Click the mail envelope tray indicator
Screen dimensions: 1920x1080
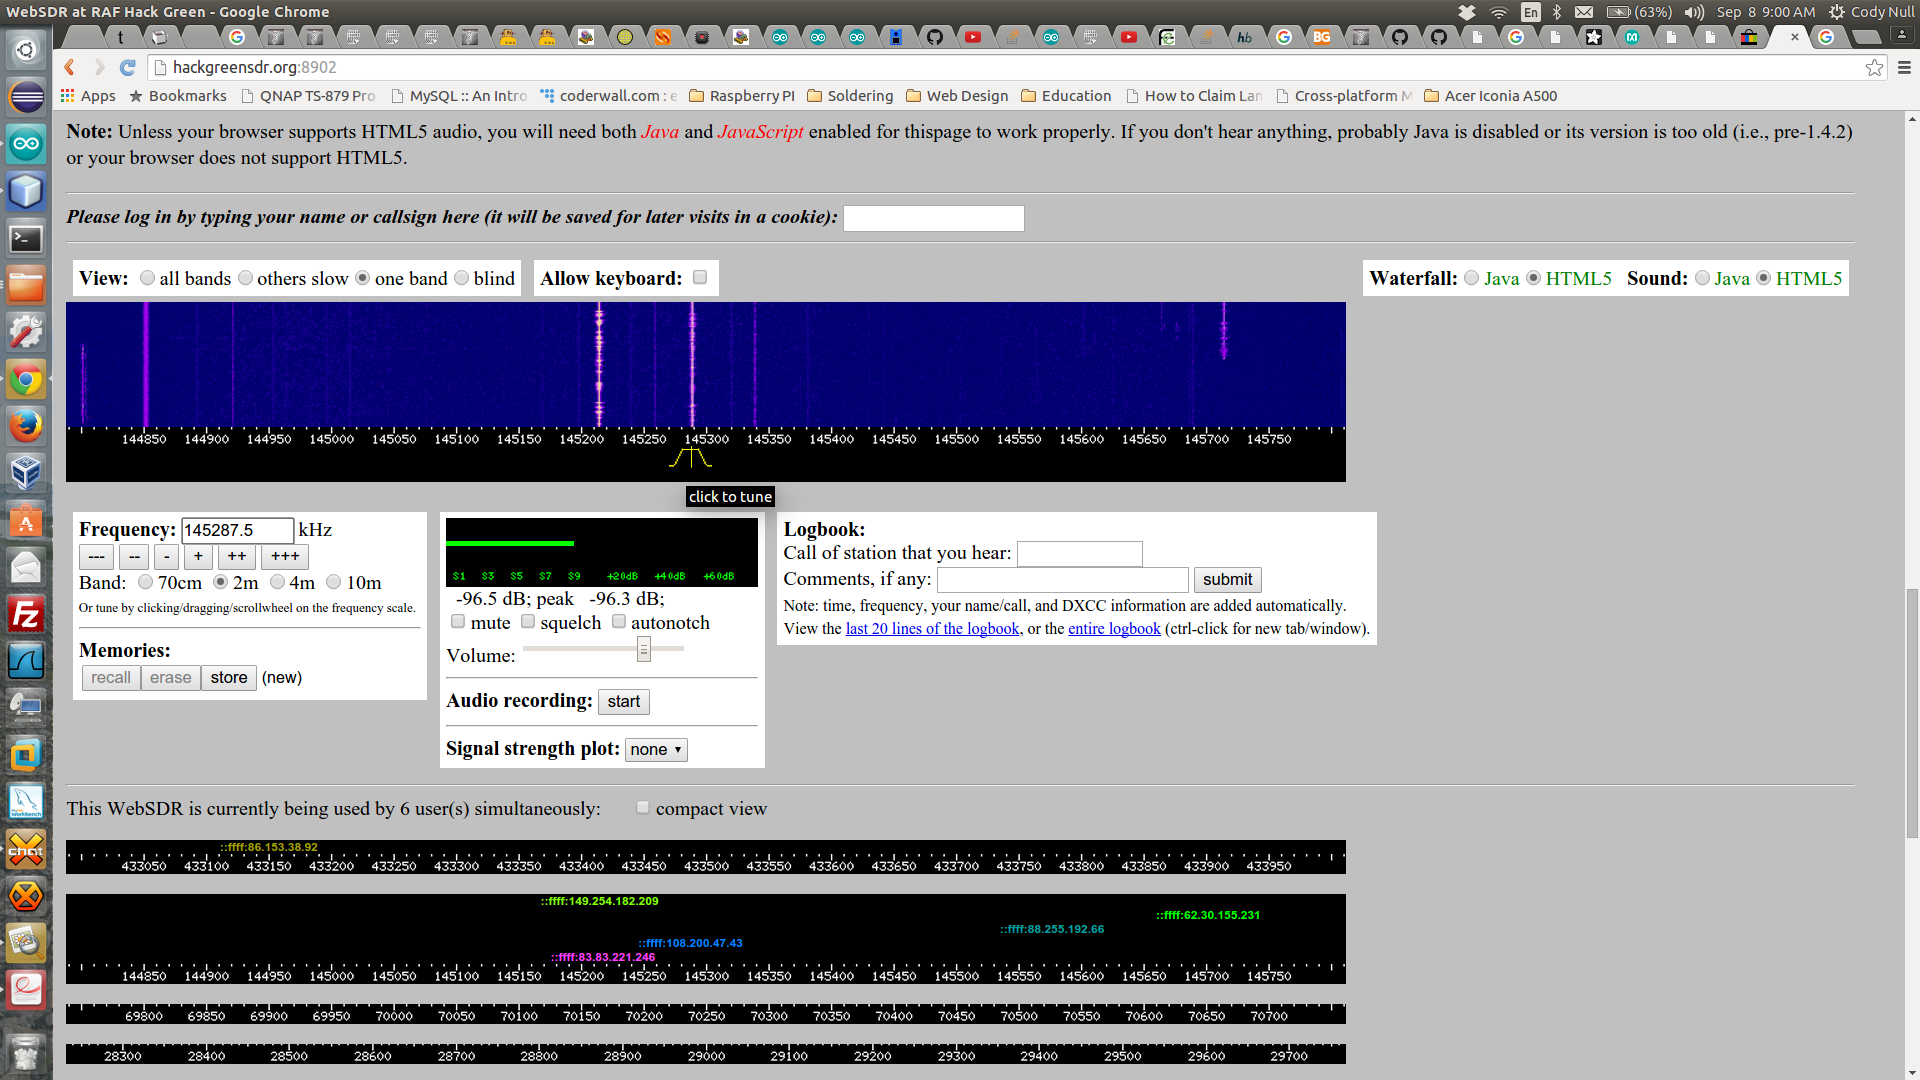pyautogui.click(x=1584, y=12)
